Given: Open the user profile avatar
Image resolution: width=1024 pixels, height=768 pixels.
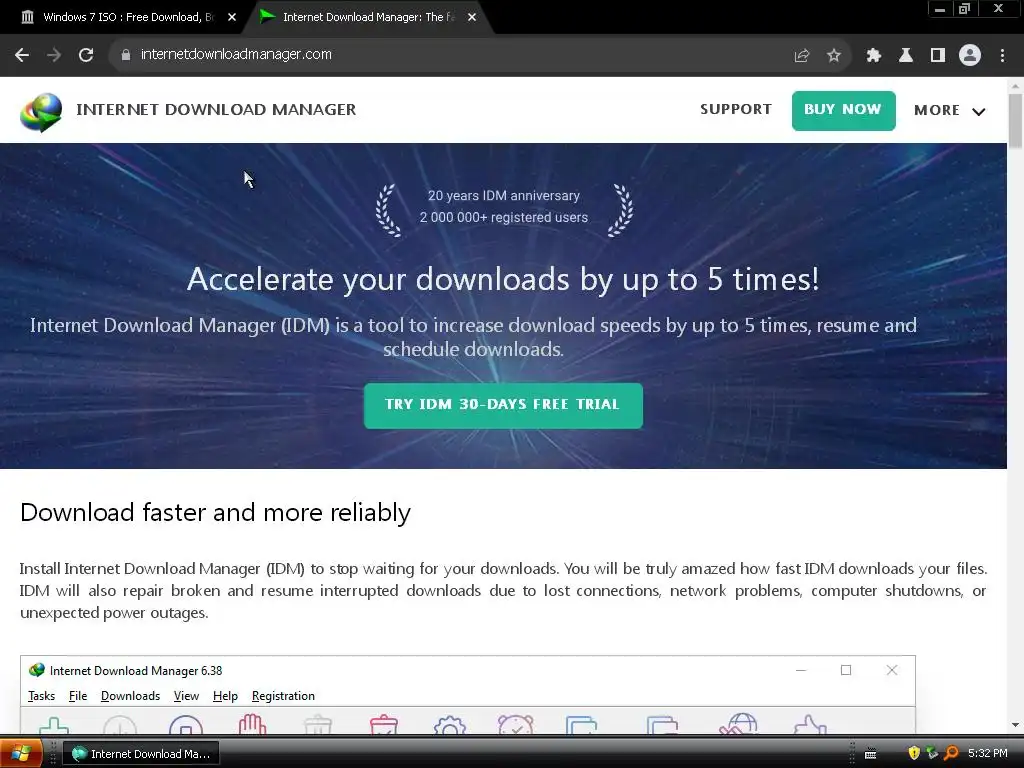Looking at the screenshot, I should [970, 56].
